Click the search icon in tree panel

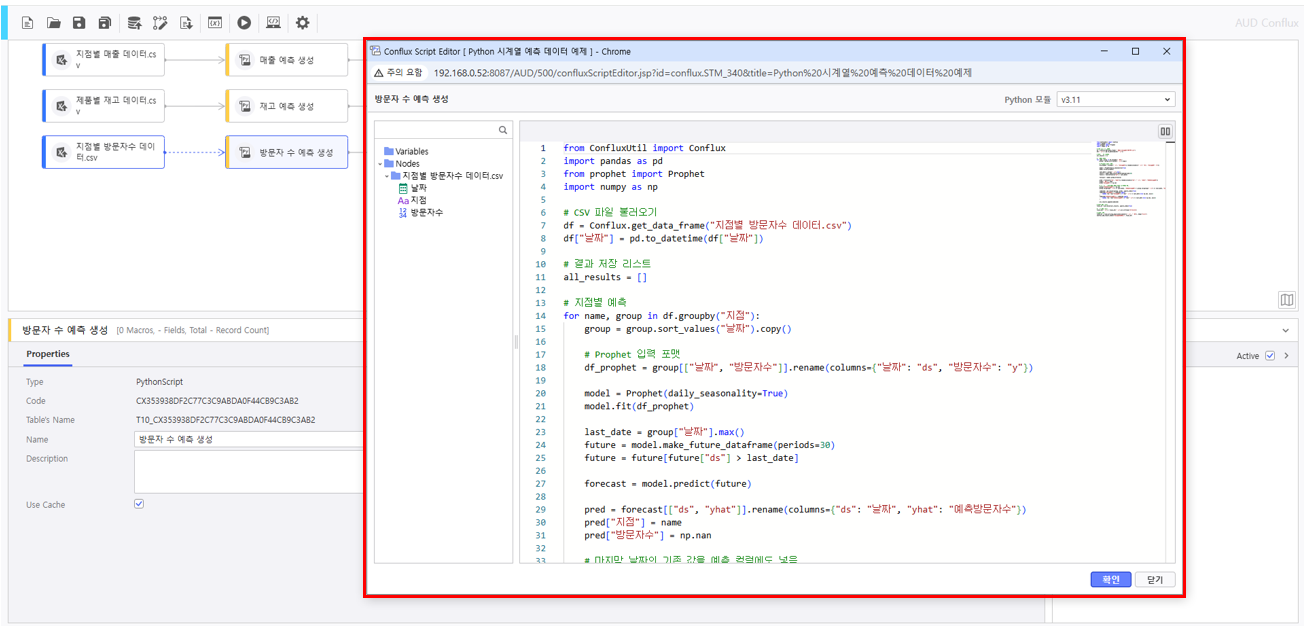coord(503,131)
